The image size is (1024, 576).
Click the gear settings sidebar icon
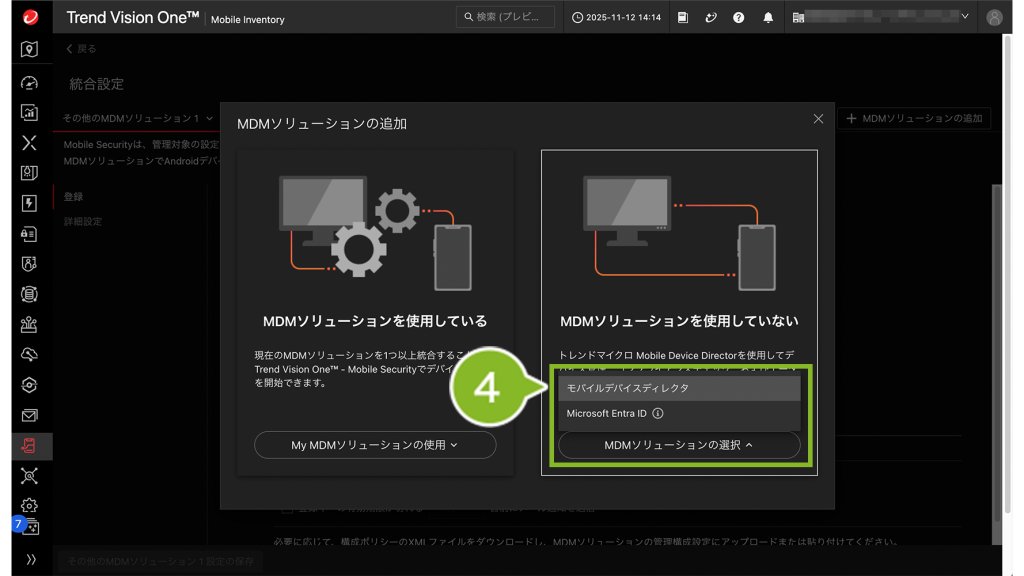29,505
